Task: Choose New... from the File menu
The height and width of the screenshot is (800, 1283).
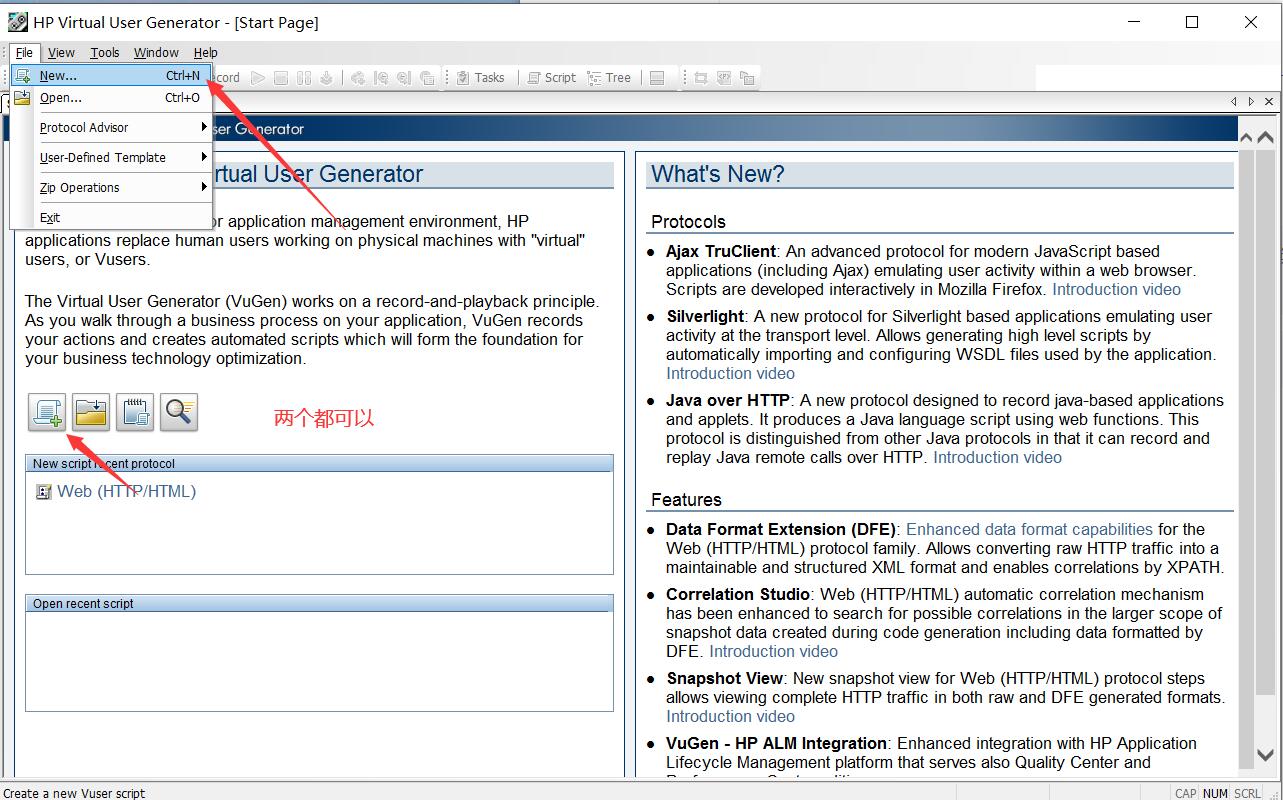Action: [111, 75]
